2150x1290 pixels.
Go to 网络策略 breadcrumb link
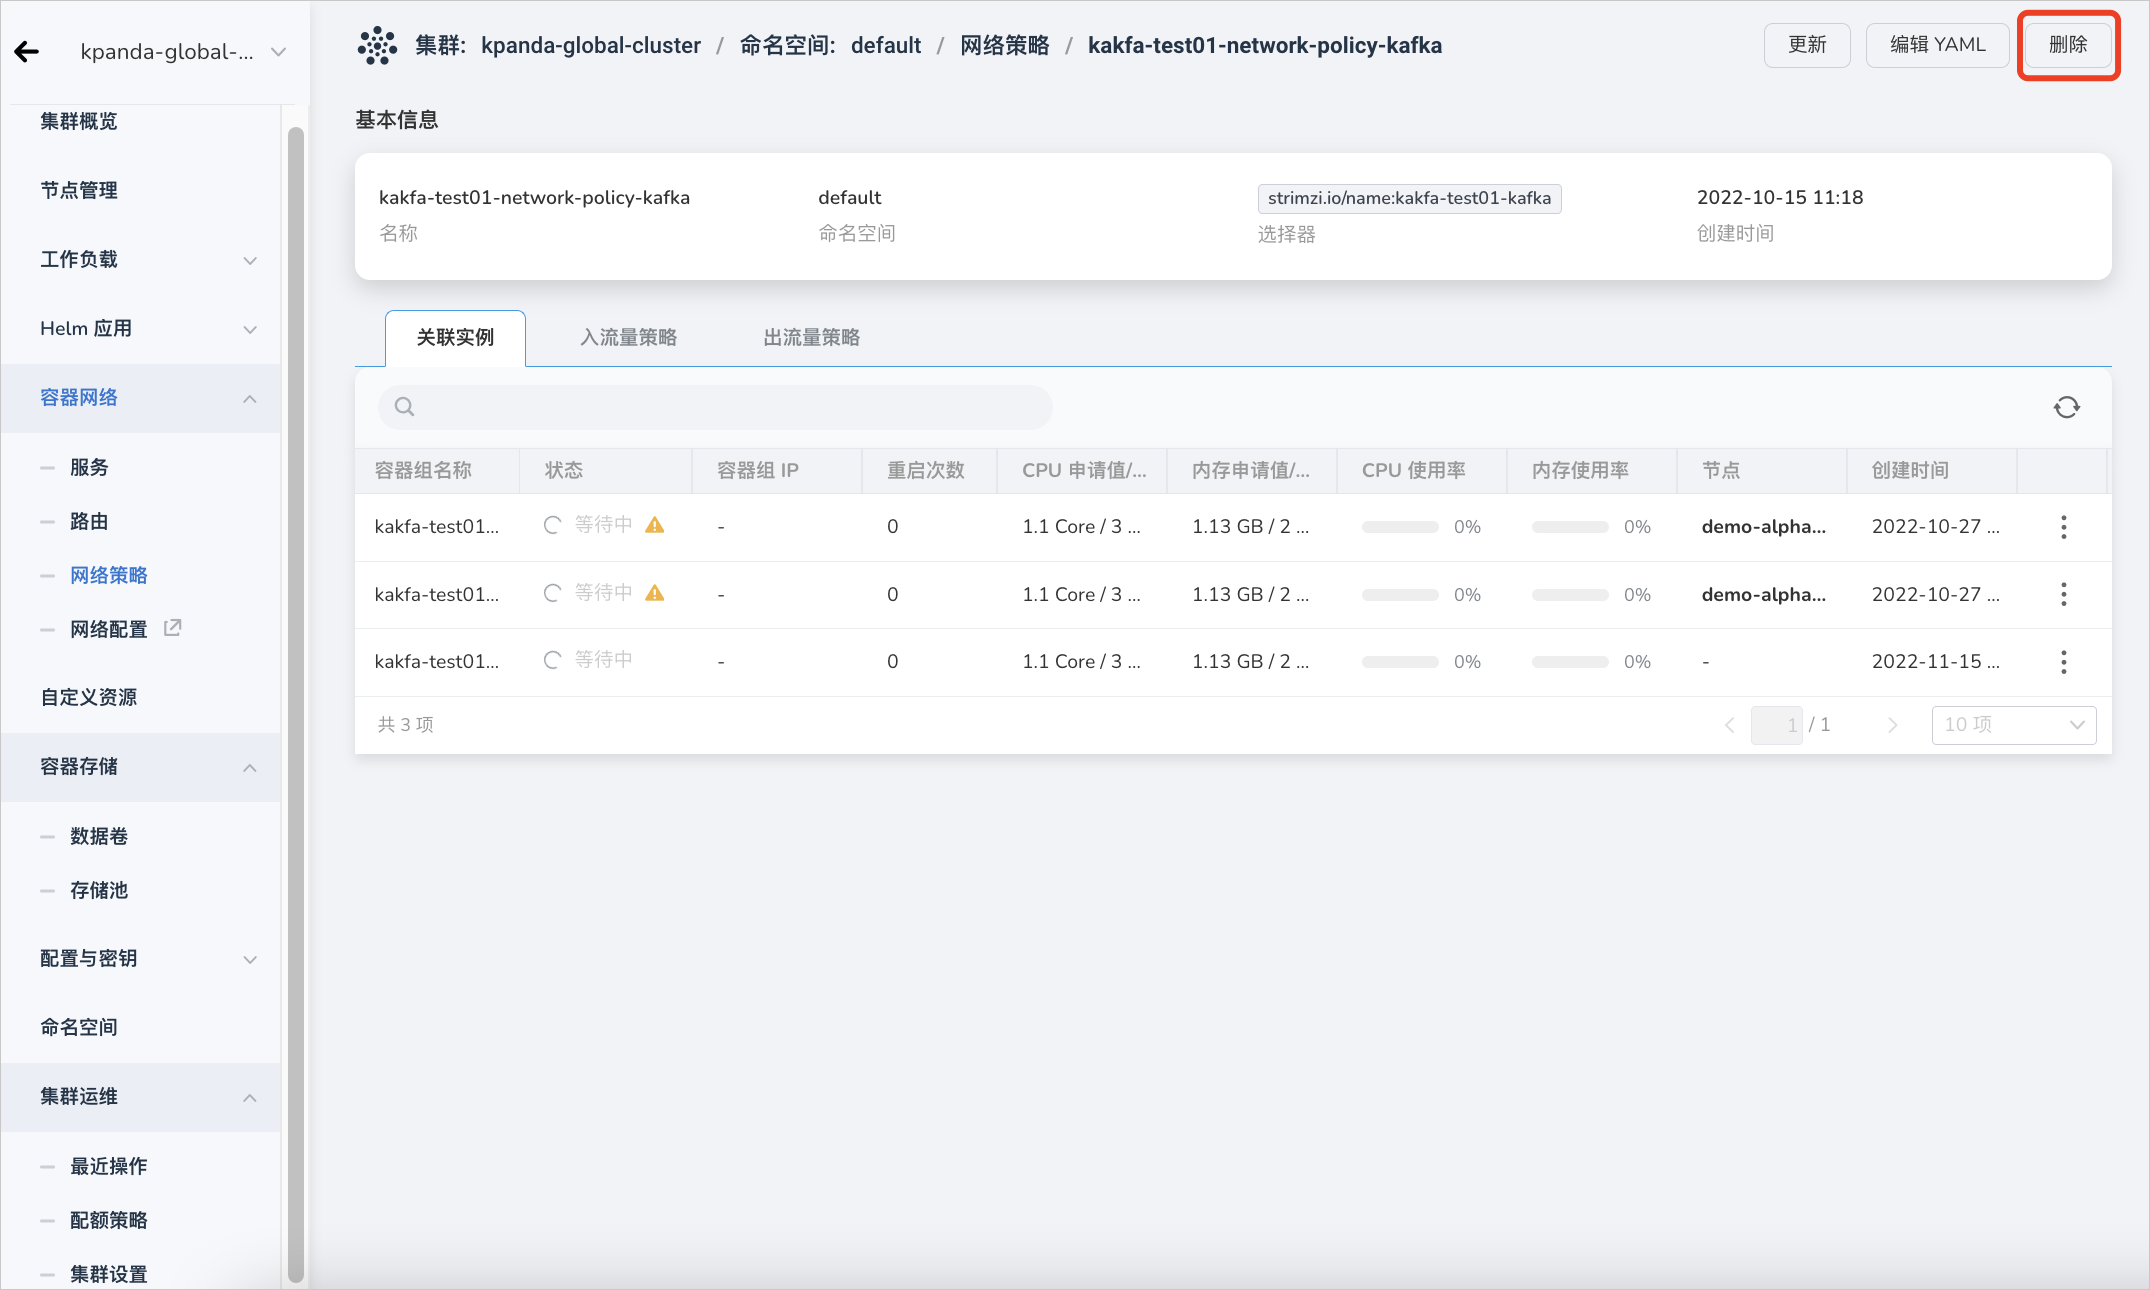click(x=1005, y=46)
